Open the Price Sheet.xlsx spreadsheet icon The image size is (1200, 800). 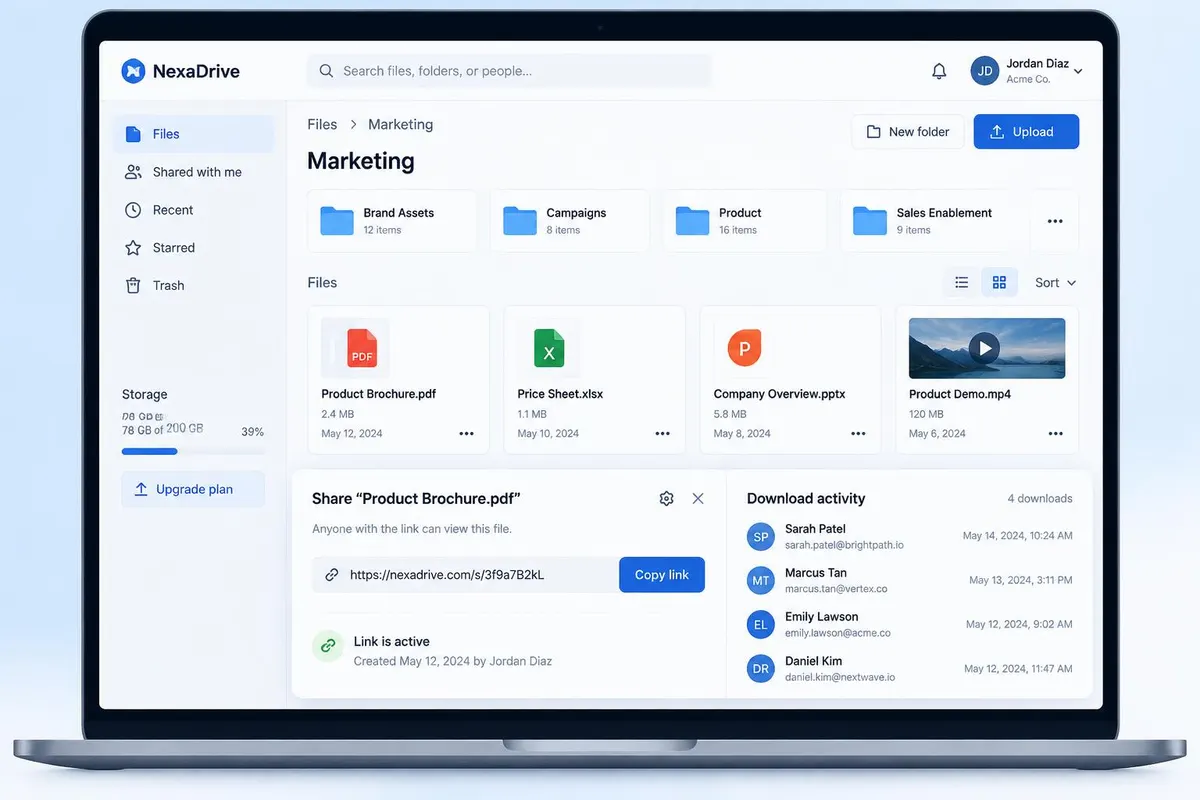[549, 348]
